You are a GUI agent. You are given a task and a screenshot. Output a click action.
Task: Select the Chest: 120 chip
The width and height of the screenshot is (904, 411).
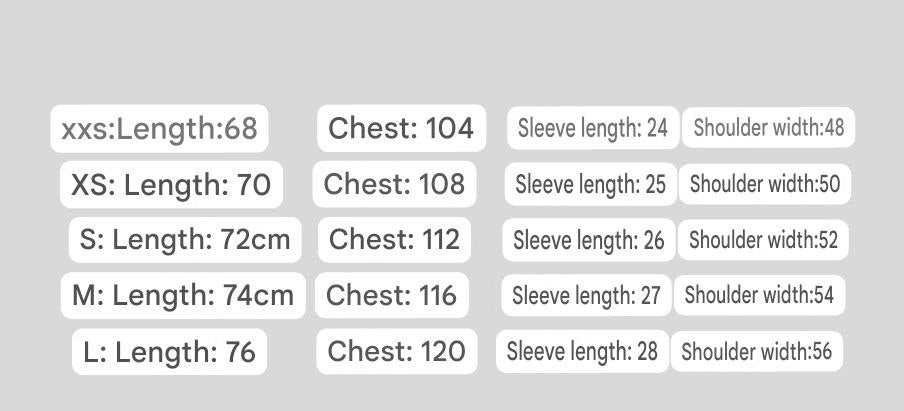click(x=396, y=352)
